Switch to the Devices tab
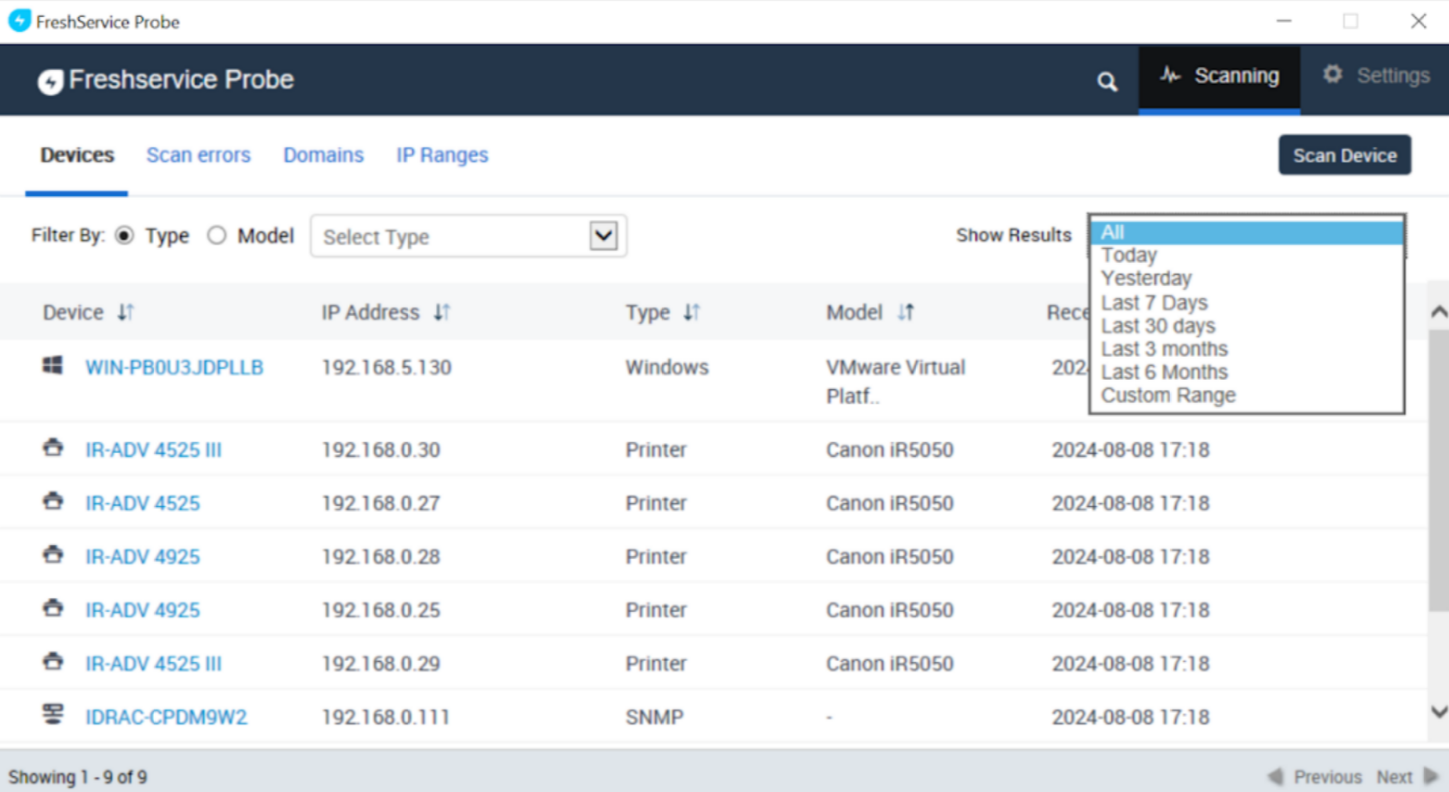The height and width of the screenshot is (792, 1449). click(77, 155)
